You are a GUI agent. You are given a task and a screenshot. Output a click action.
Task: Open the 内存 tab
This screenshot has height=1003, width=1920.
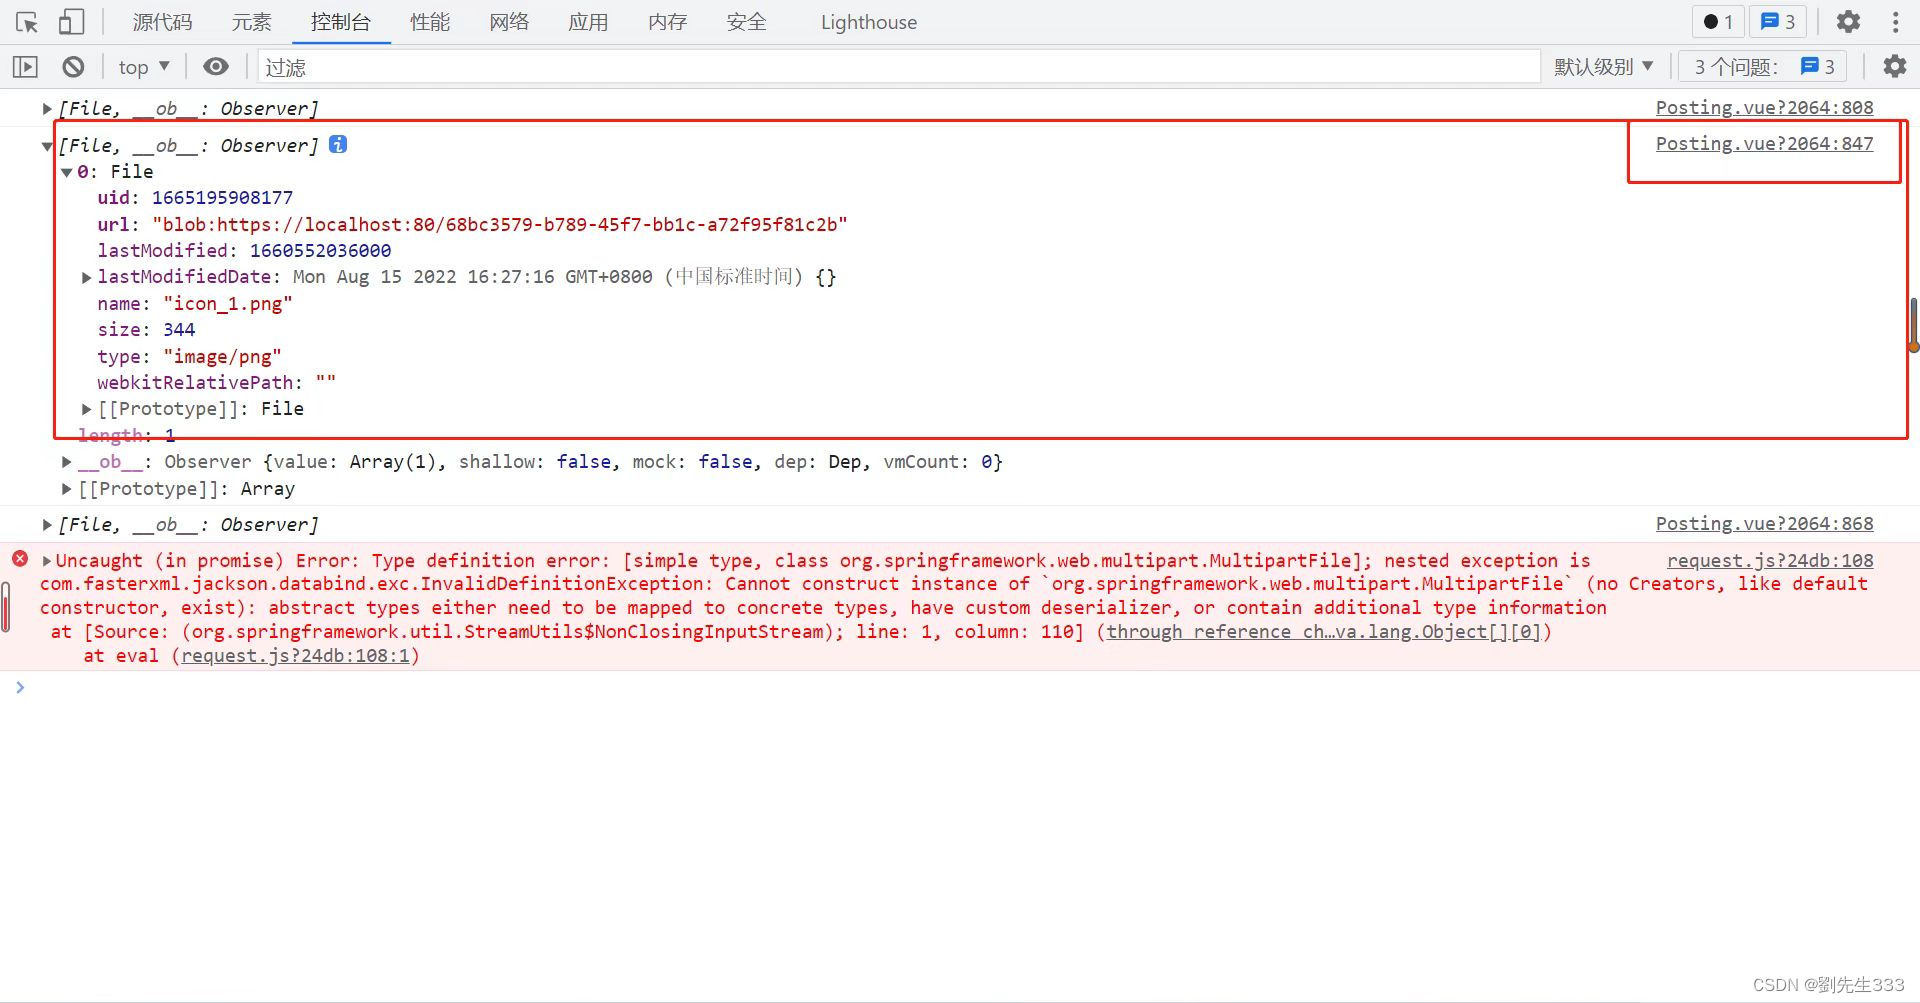[667, 22]
